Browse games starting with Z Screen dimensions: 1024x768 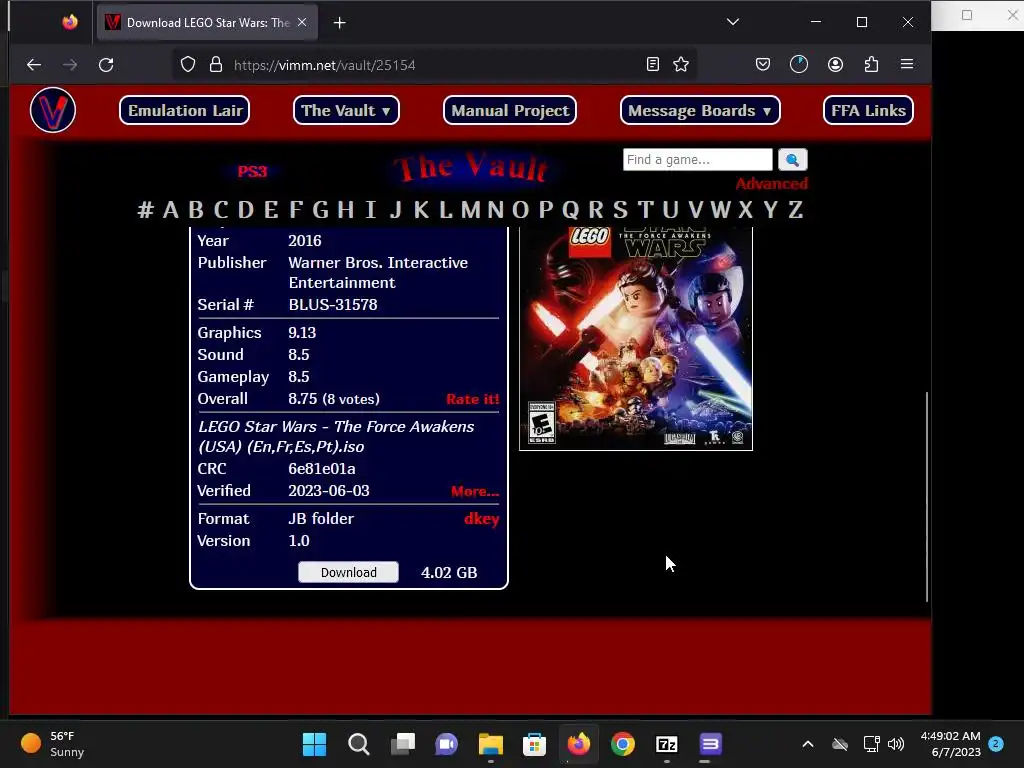click(x=795, y=210)
